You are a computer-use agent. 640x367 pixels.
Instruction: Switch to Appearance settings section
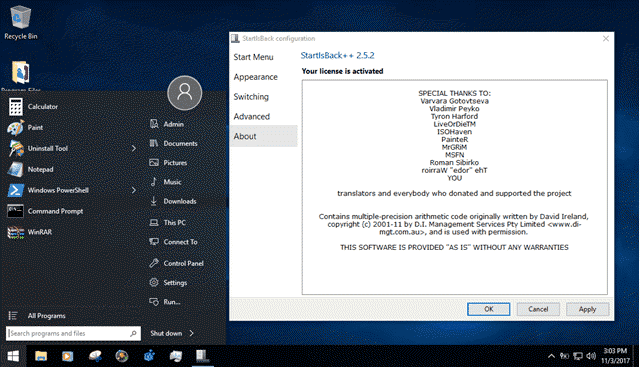pyautogui.click(x=256, y=77)
